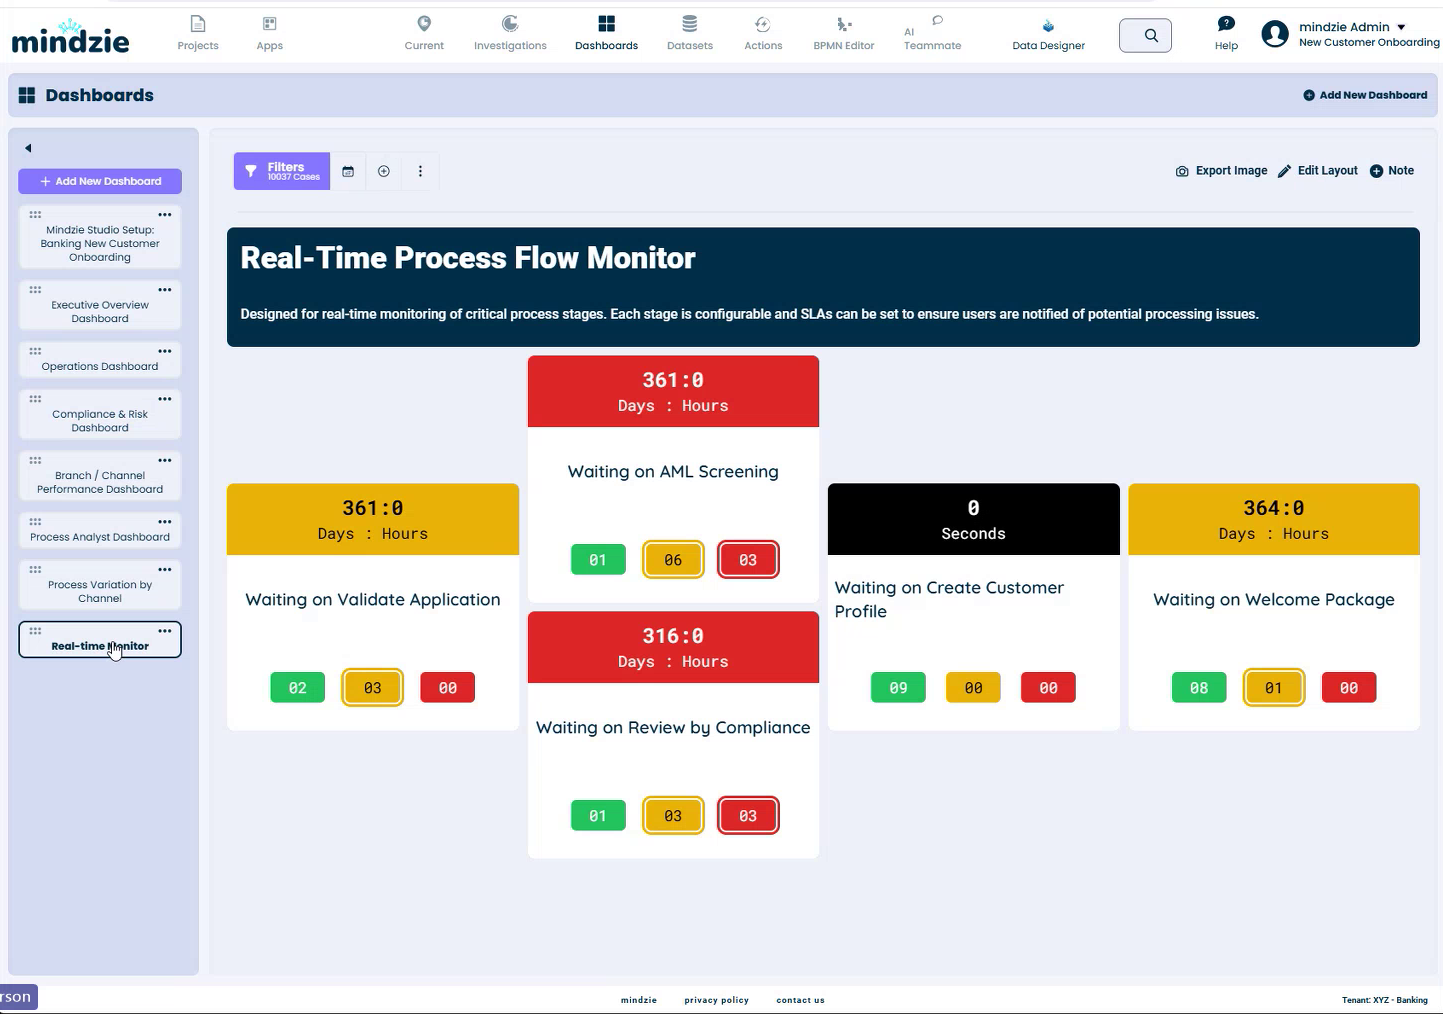Open options menu for Executive Overview Dashboard
This screenshot has height=1014, width=1443.
pyautogui.click(x=165, y=290)
